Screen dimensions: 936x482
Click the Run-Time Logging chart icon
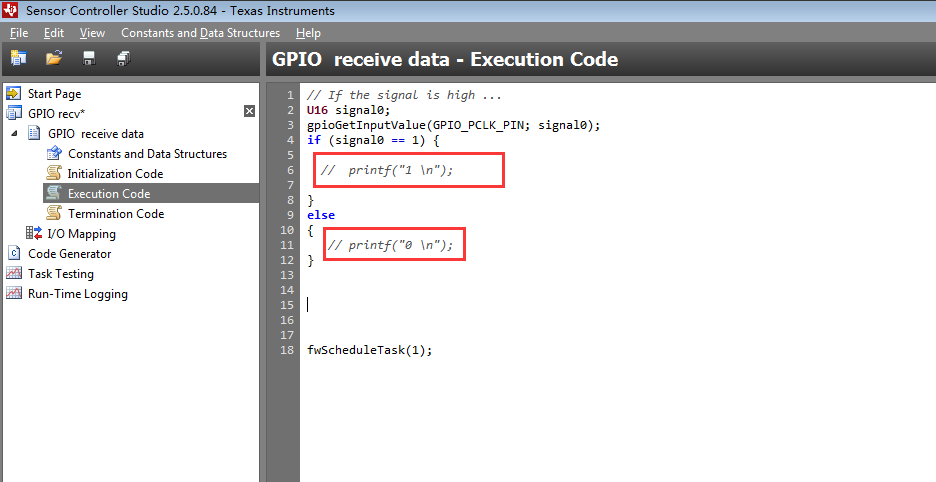point(14,293)
